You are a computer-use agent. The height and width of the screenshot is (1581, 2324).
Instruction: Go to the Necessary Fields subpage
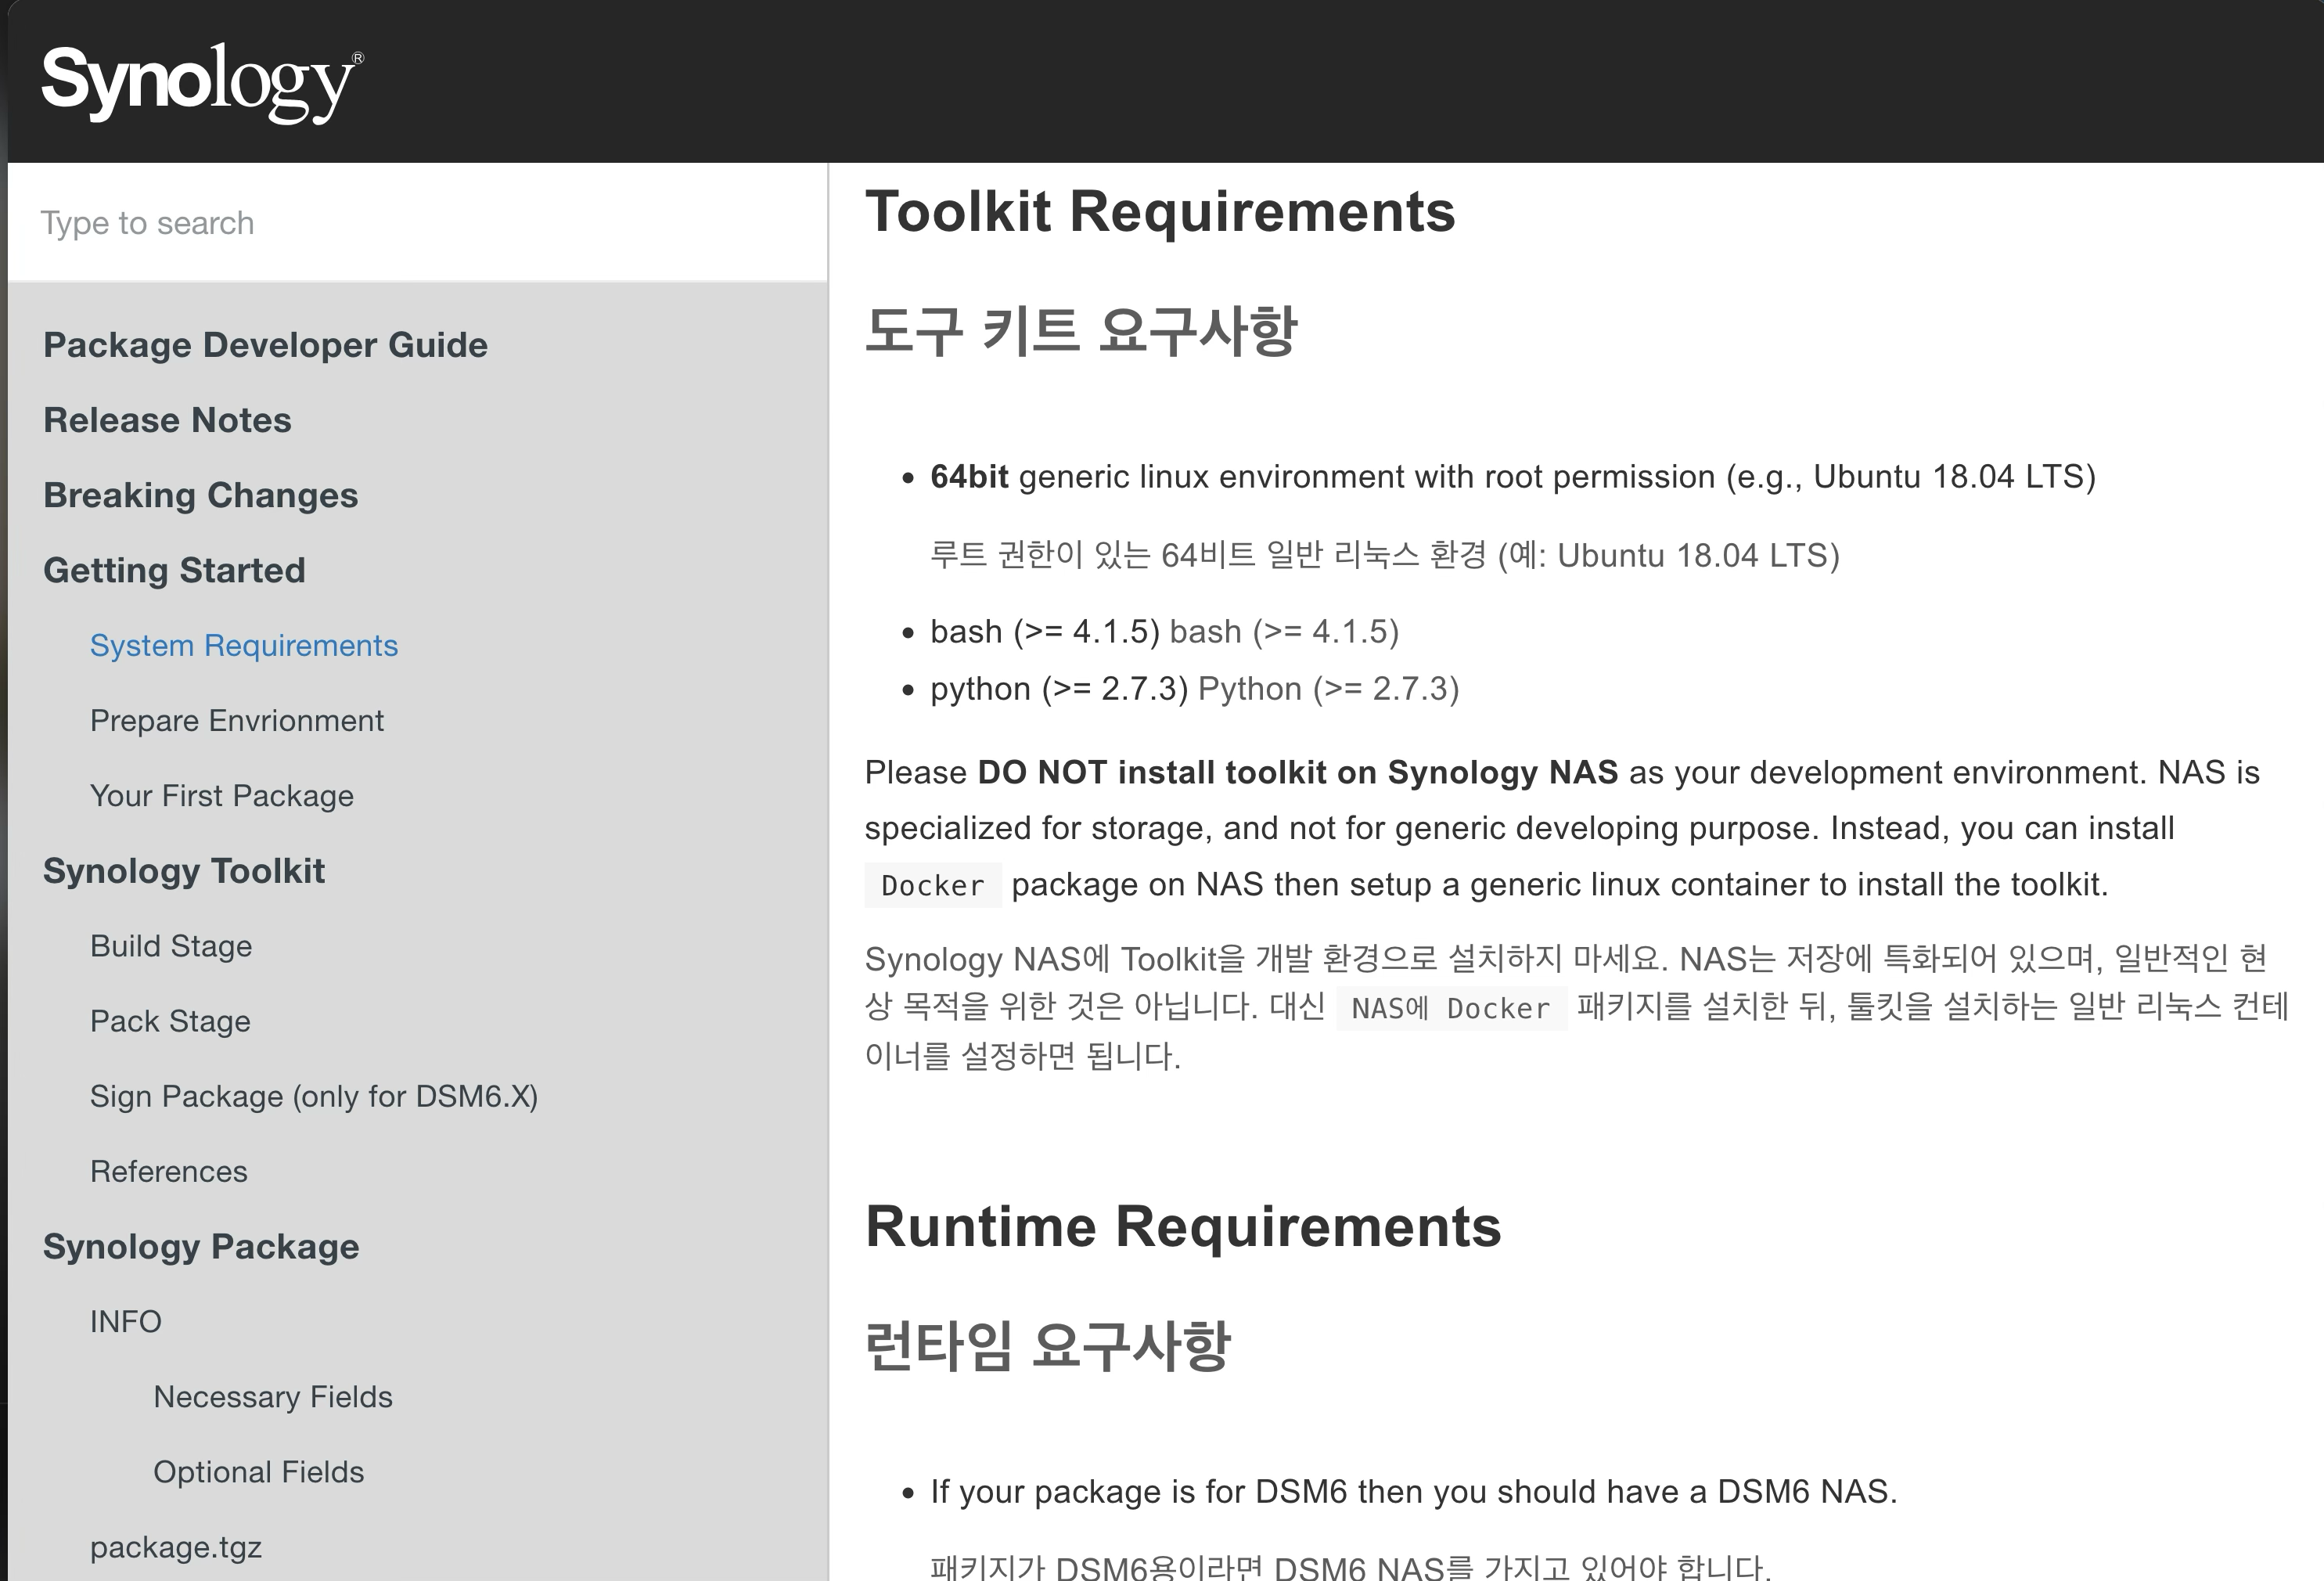pyautogui.click(x=272, y=1396)
